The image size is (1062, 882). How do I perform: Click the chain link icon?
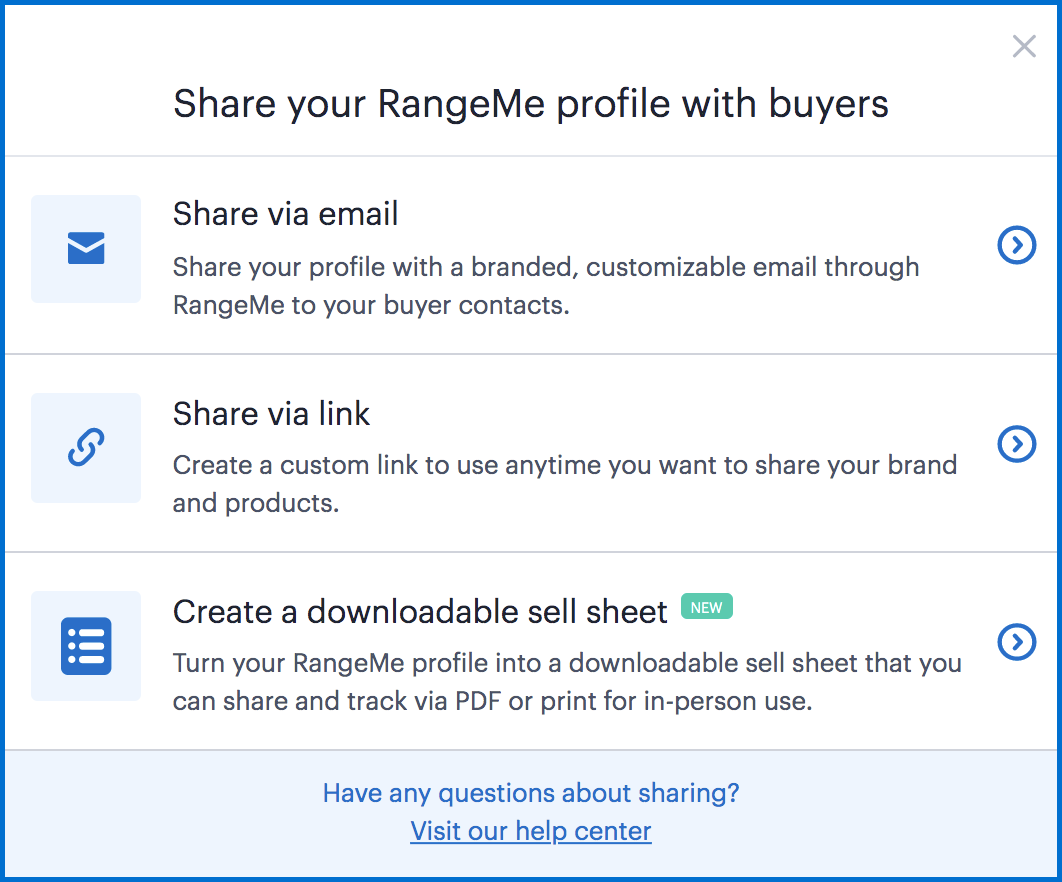(x=86, y=447)
